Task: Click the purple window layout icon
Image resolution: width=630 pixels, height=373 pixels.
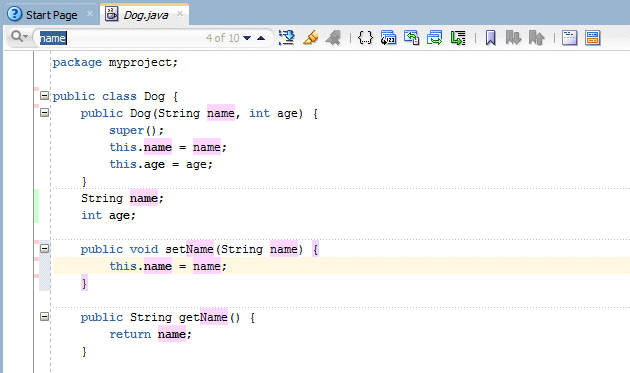Action: coord(569,38)
